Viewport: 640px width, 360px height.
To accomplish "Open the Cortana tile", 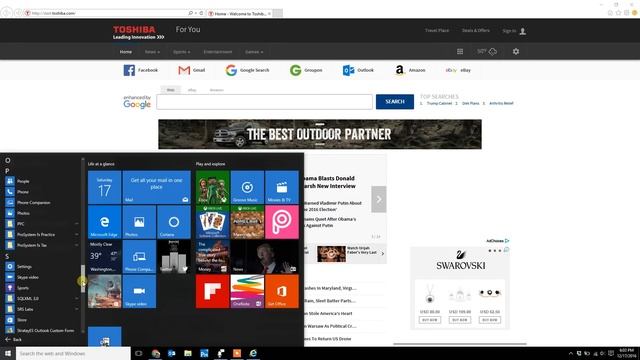I will click(x=174, y=222).
